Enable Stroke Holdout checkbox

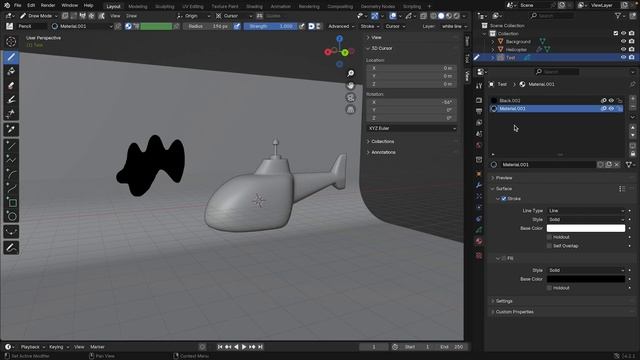click(x=549, y=237)
